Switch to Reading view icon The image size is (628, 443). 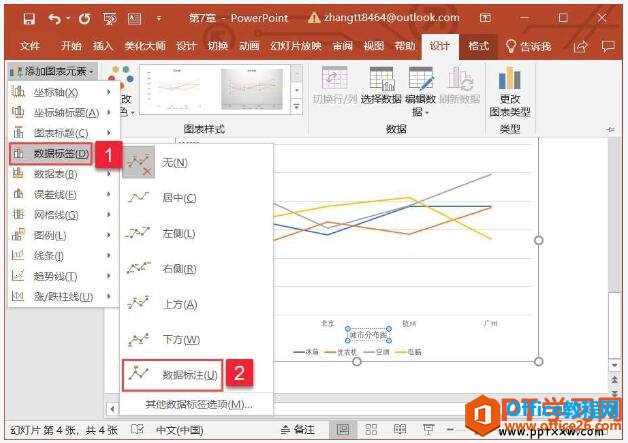coord(400,430)
